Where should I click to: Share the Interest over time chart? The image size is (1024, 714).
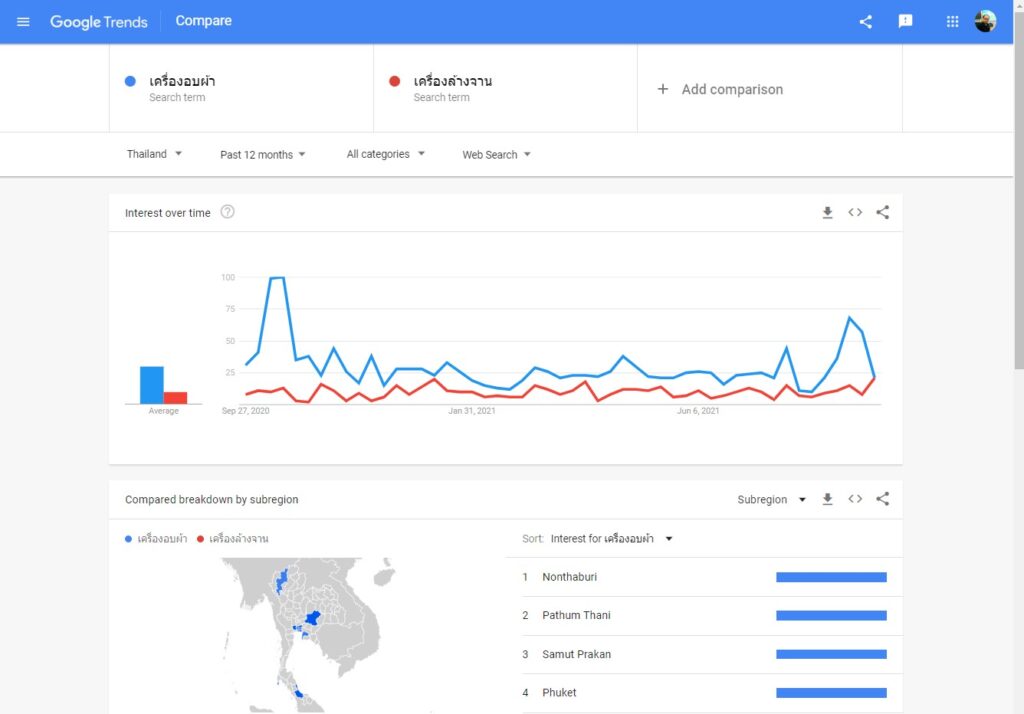point(882,212)
